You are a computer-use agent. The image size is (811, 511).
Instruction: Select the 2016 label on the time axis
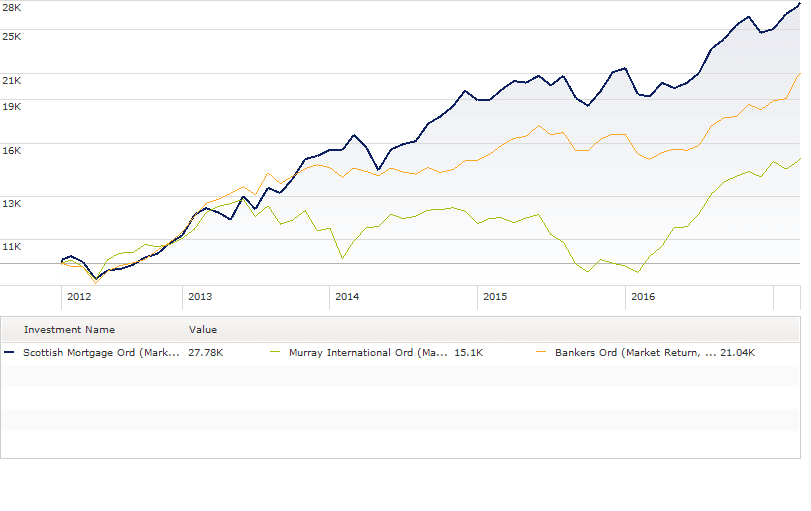tap(642, 297)
